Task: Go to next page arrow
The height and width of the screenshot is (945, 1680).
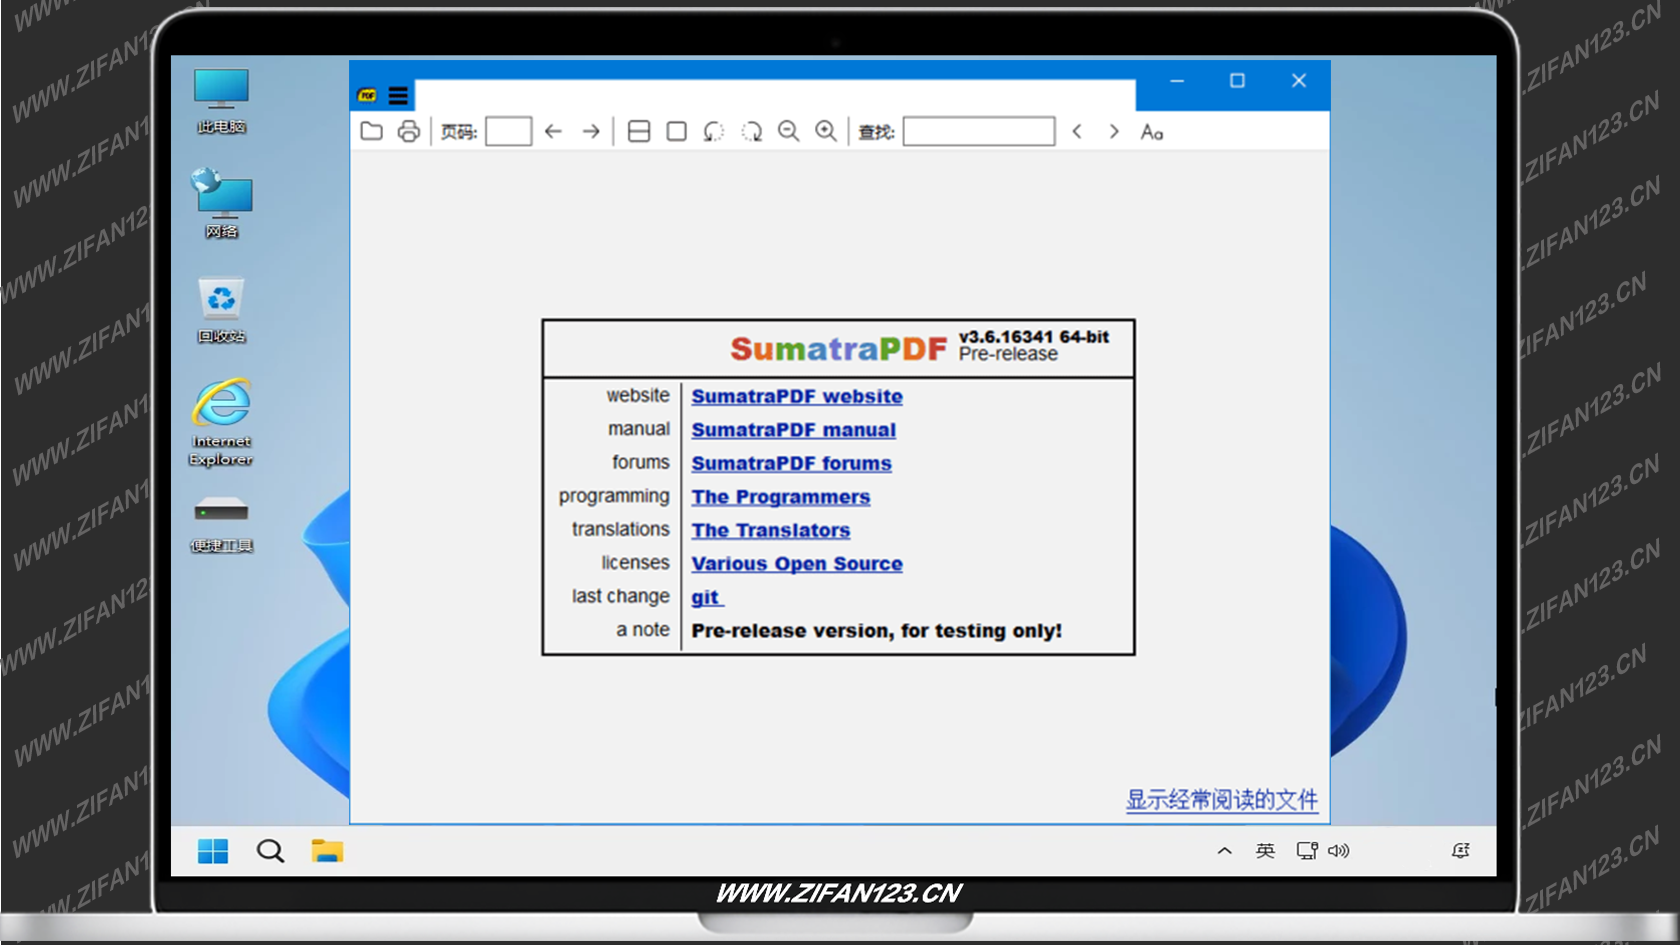Action: (x=591, y=131)
